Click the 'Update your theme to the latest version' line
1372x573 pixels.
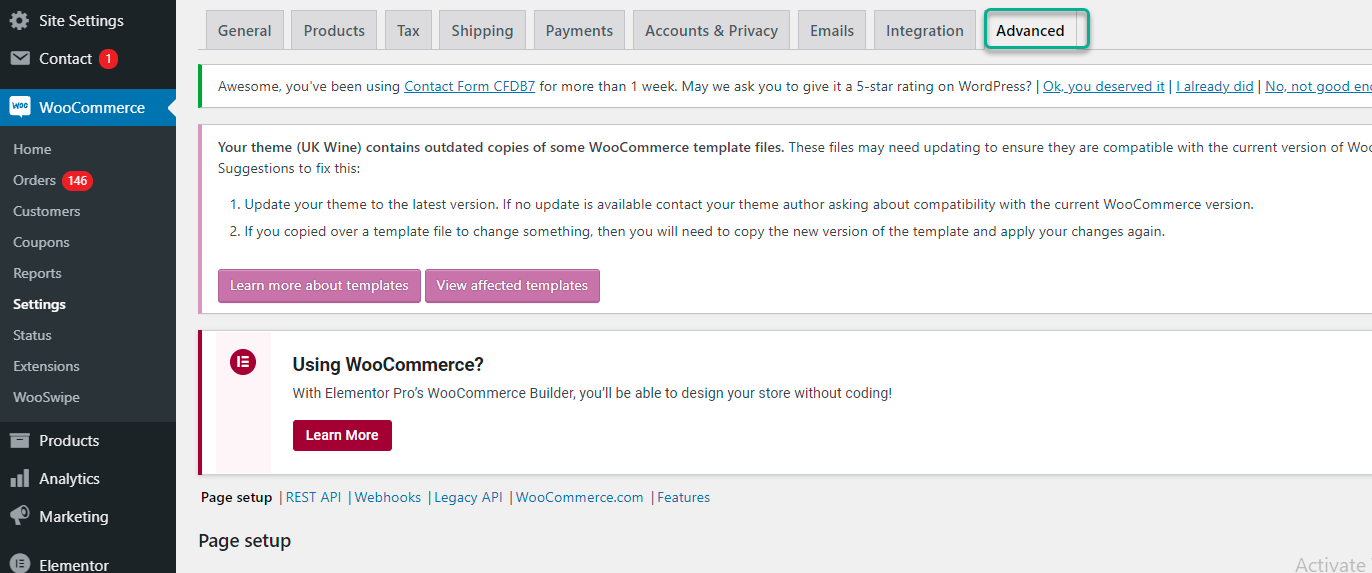[x=748, y=204]
